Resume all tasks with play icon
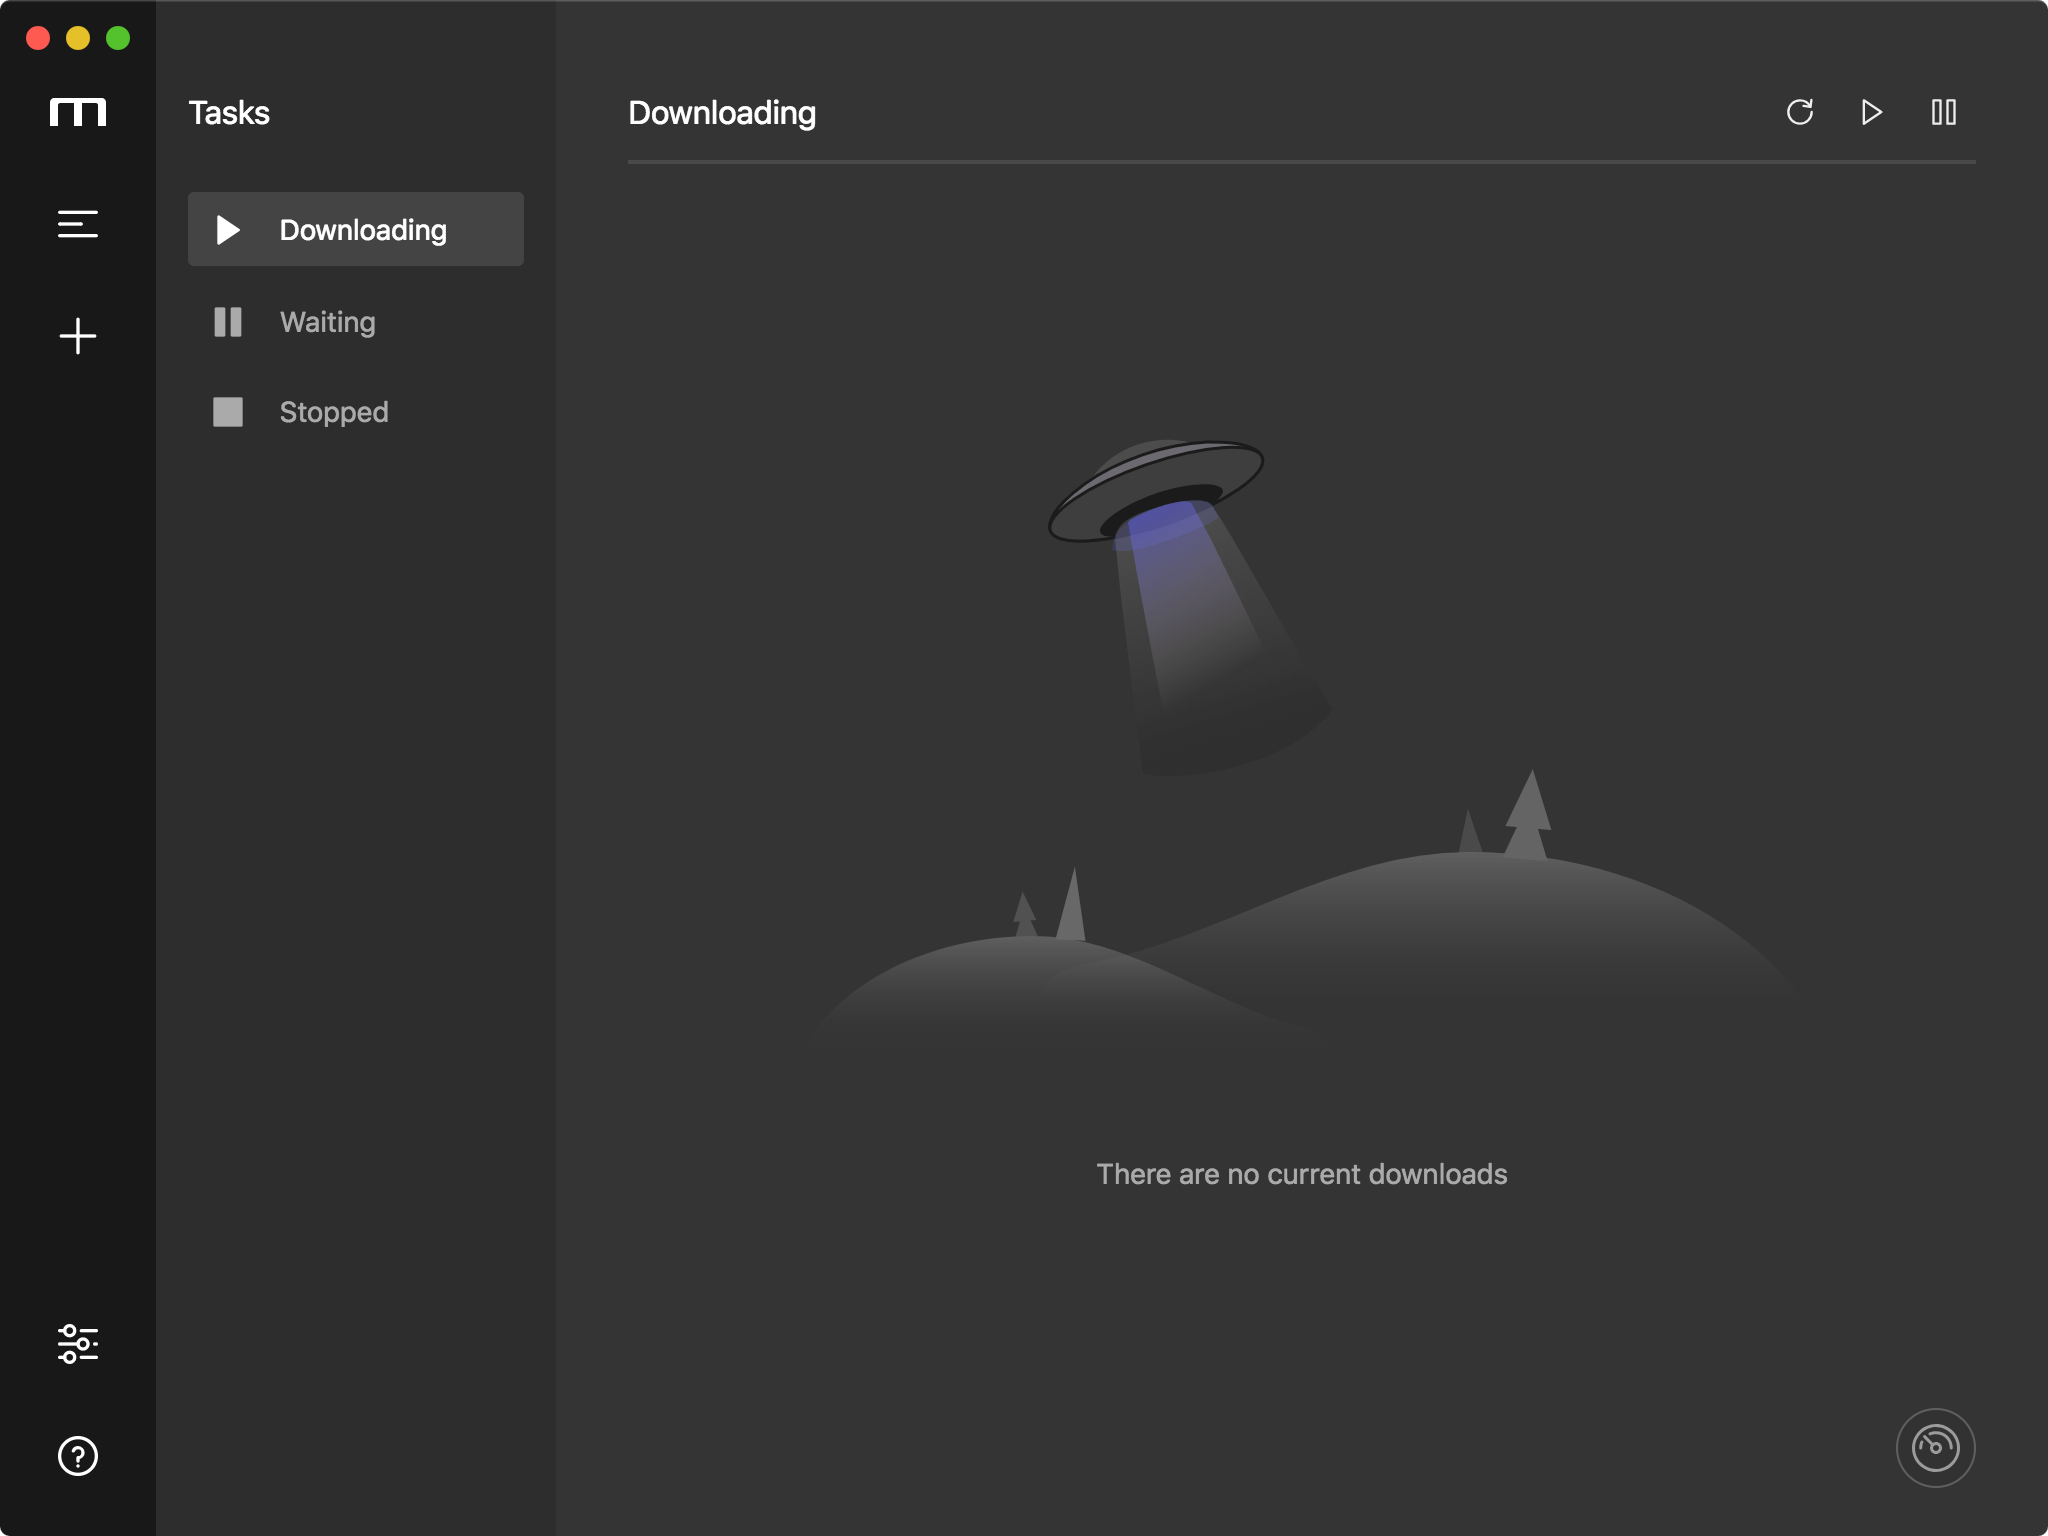 pos(1872,112)
